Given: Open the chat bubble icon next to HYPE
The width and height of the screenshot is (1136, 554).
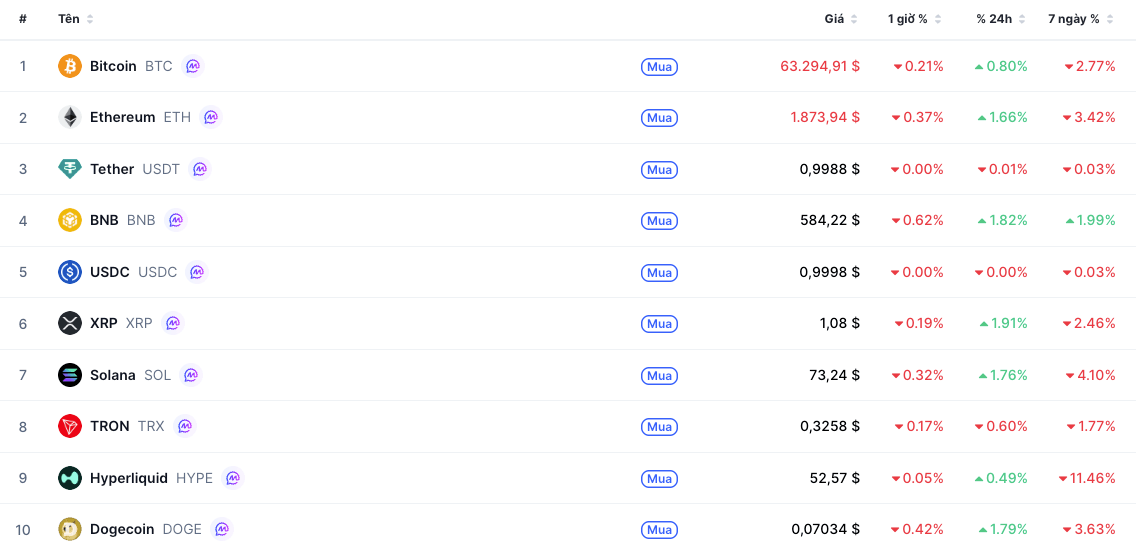Looking at the screenshot, I should [233, 478].
